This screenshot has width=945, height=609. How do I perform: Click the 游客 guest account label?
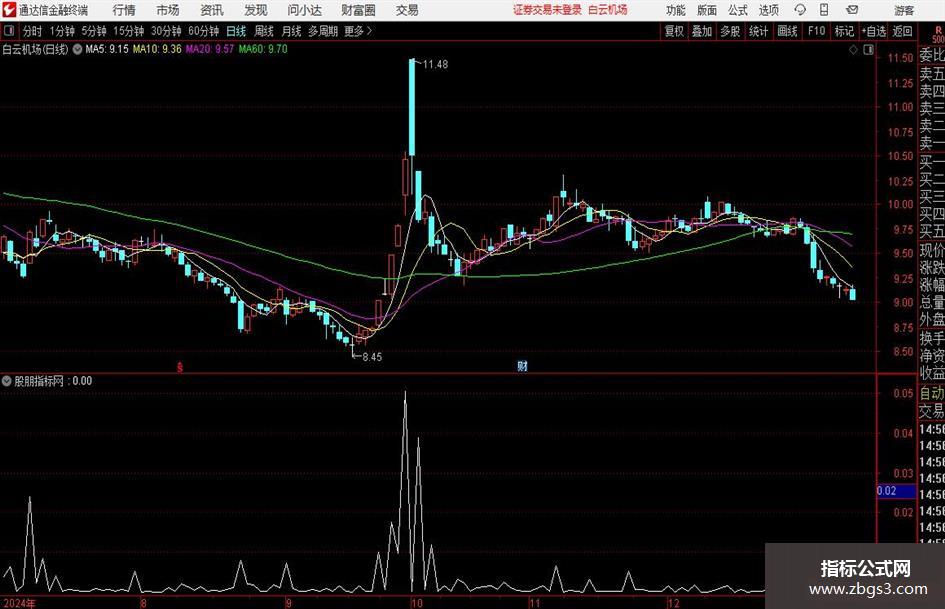pyautogui.click(x=904, y=10)
